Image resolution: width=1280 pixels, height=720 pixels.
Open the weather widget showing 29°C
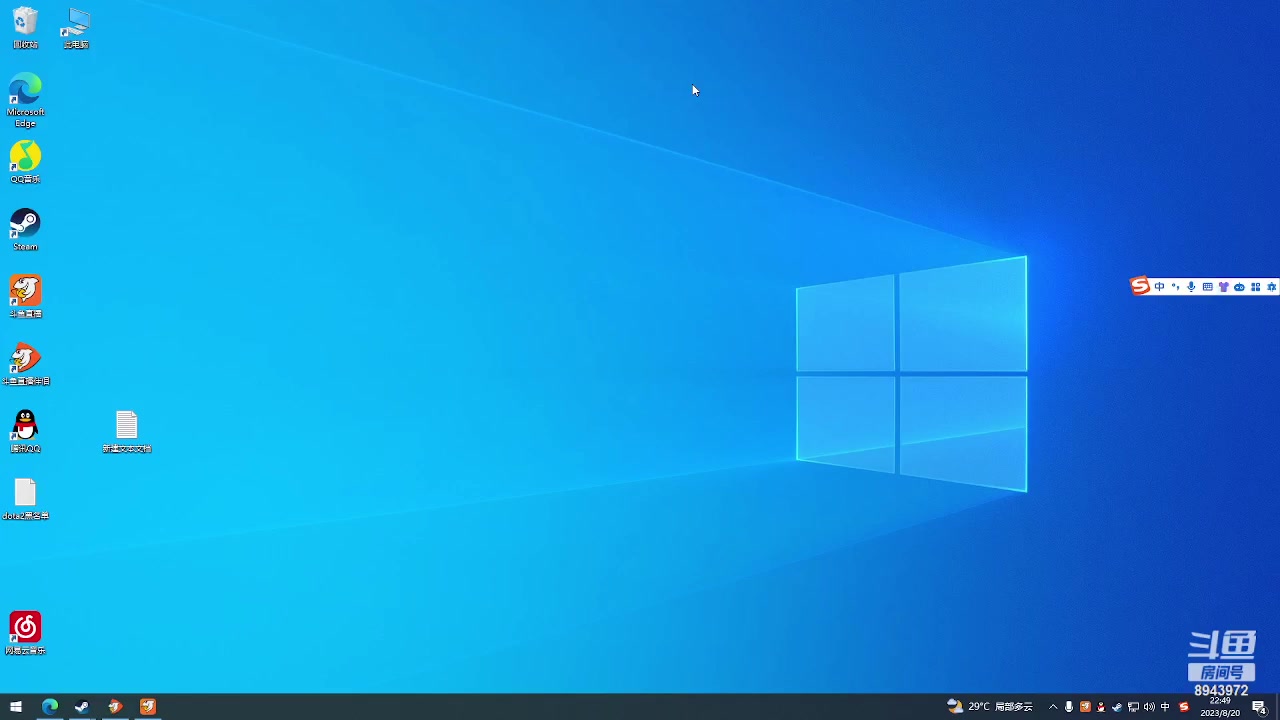tap(990, 707)
